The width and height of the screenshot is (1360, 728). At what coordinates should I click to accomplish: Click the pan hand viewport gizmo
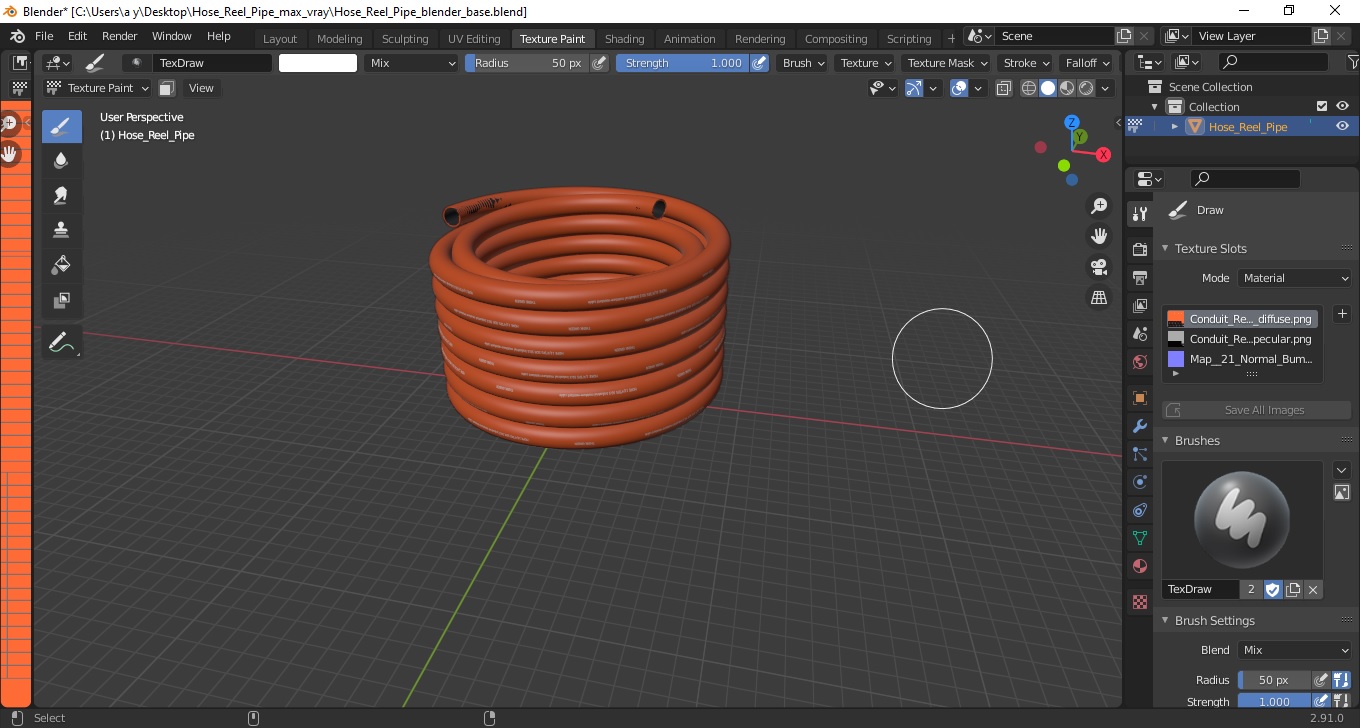pyautogui.click(x=1099, y=236)
